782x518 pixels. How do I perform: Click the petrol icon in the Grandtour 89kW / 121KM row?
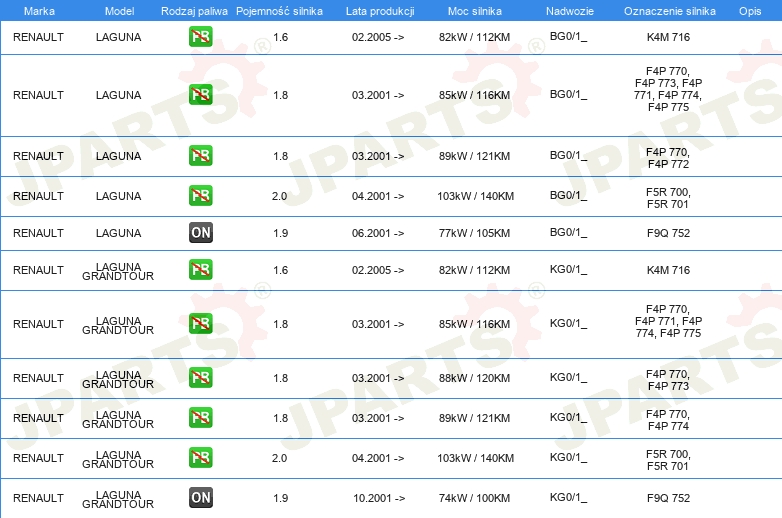pyautogui.click(x=200, y=417)
